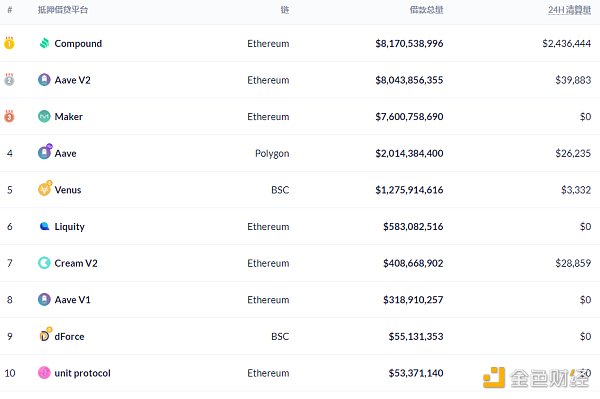Sort by the total borrowed column header
The image size is (600, 399).
point(426,10)
